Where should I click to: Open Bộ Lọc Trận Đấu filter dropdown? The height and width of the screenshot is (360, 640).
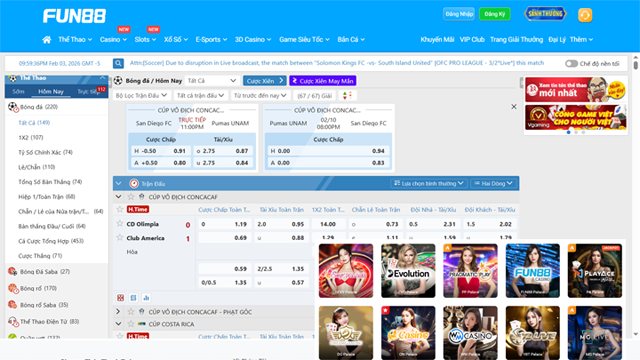click(x=141, y=96)
